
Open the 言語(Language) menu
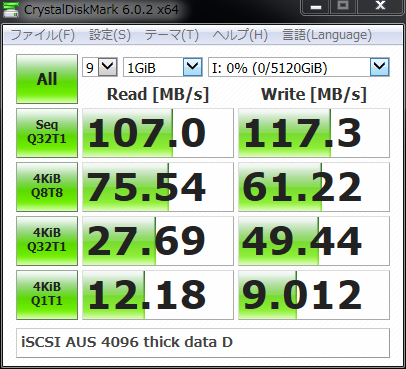(x=327, y=35)
